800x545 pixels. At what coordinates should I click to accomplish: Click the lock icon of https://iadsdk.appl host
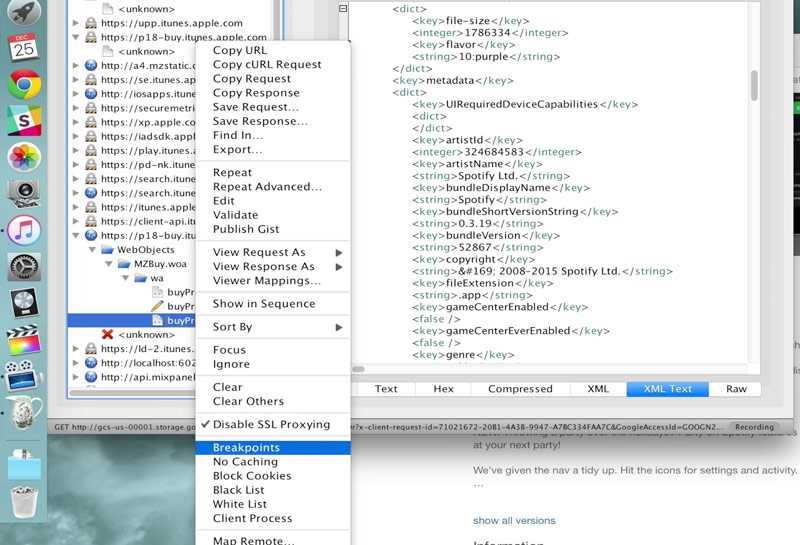(91, 136)
